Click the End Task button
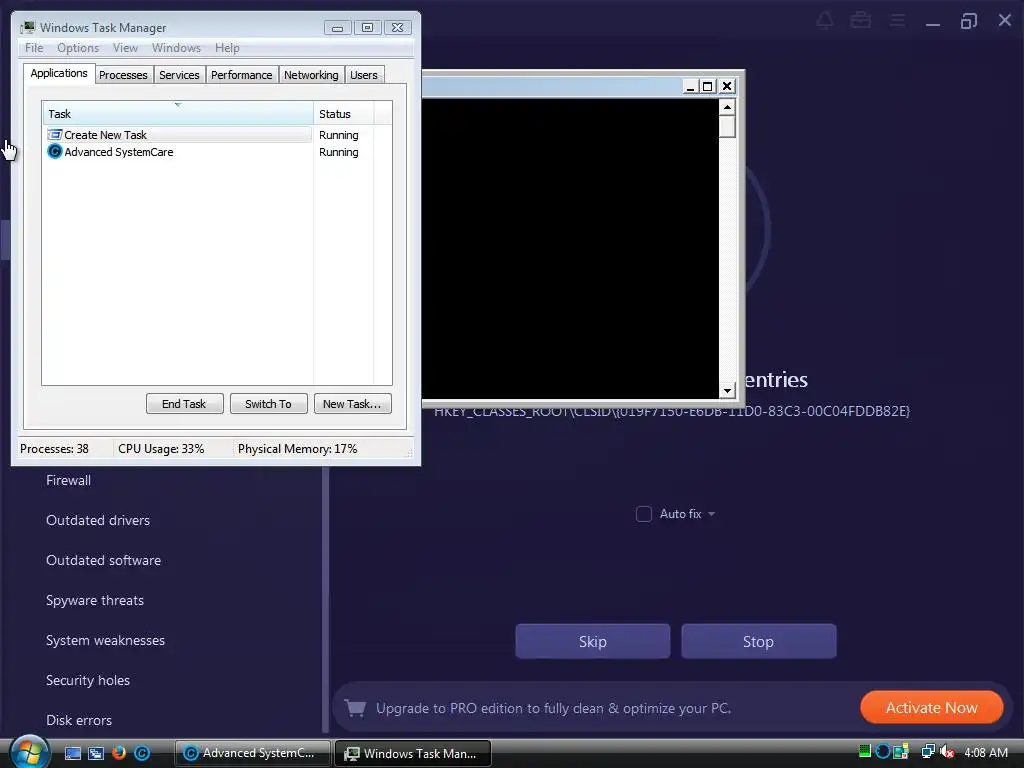1024x768 pixels. [184, 404]
